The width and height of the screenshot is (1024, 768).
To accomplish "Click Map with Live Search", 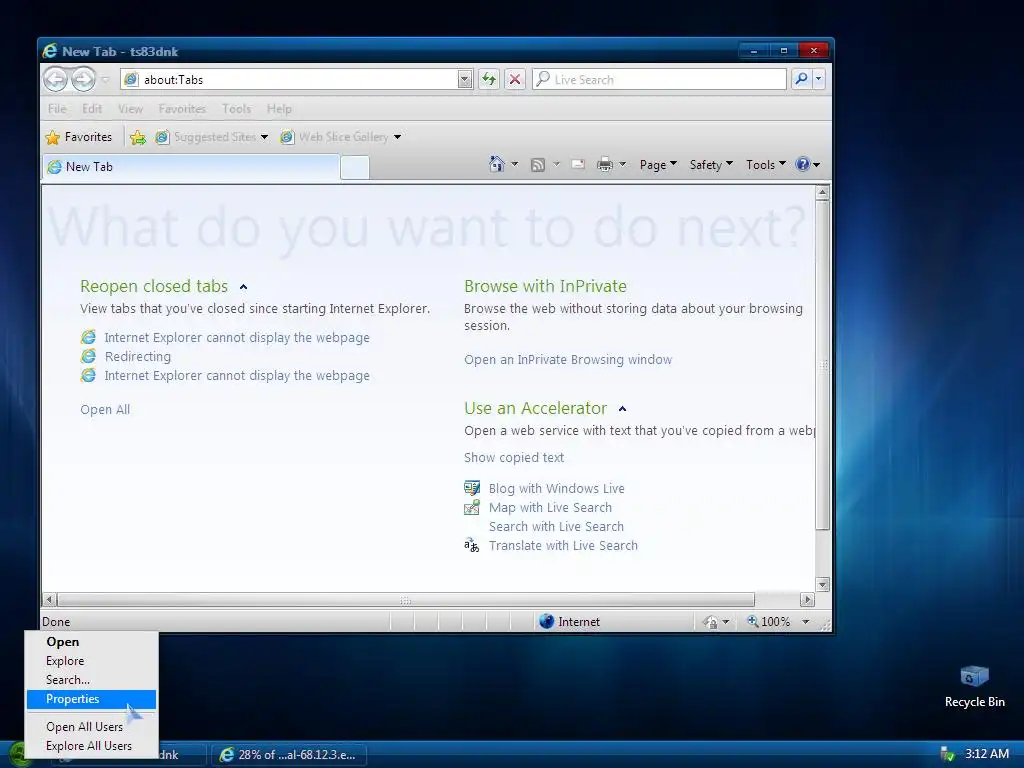I will 550,507.
